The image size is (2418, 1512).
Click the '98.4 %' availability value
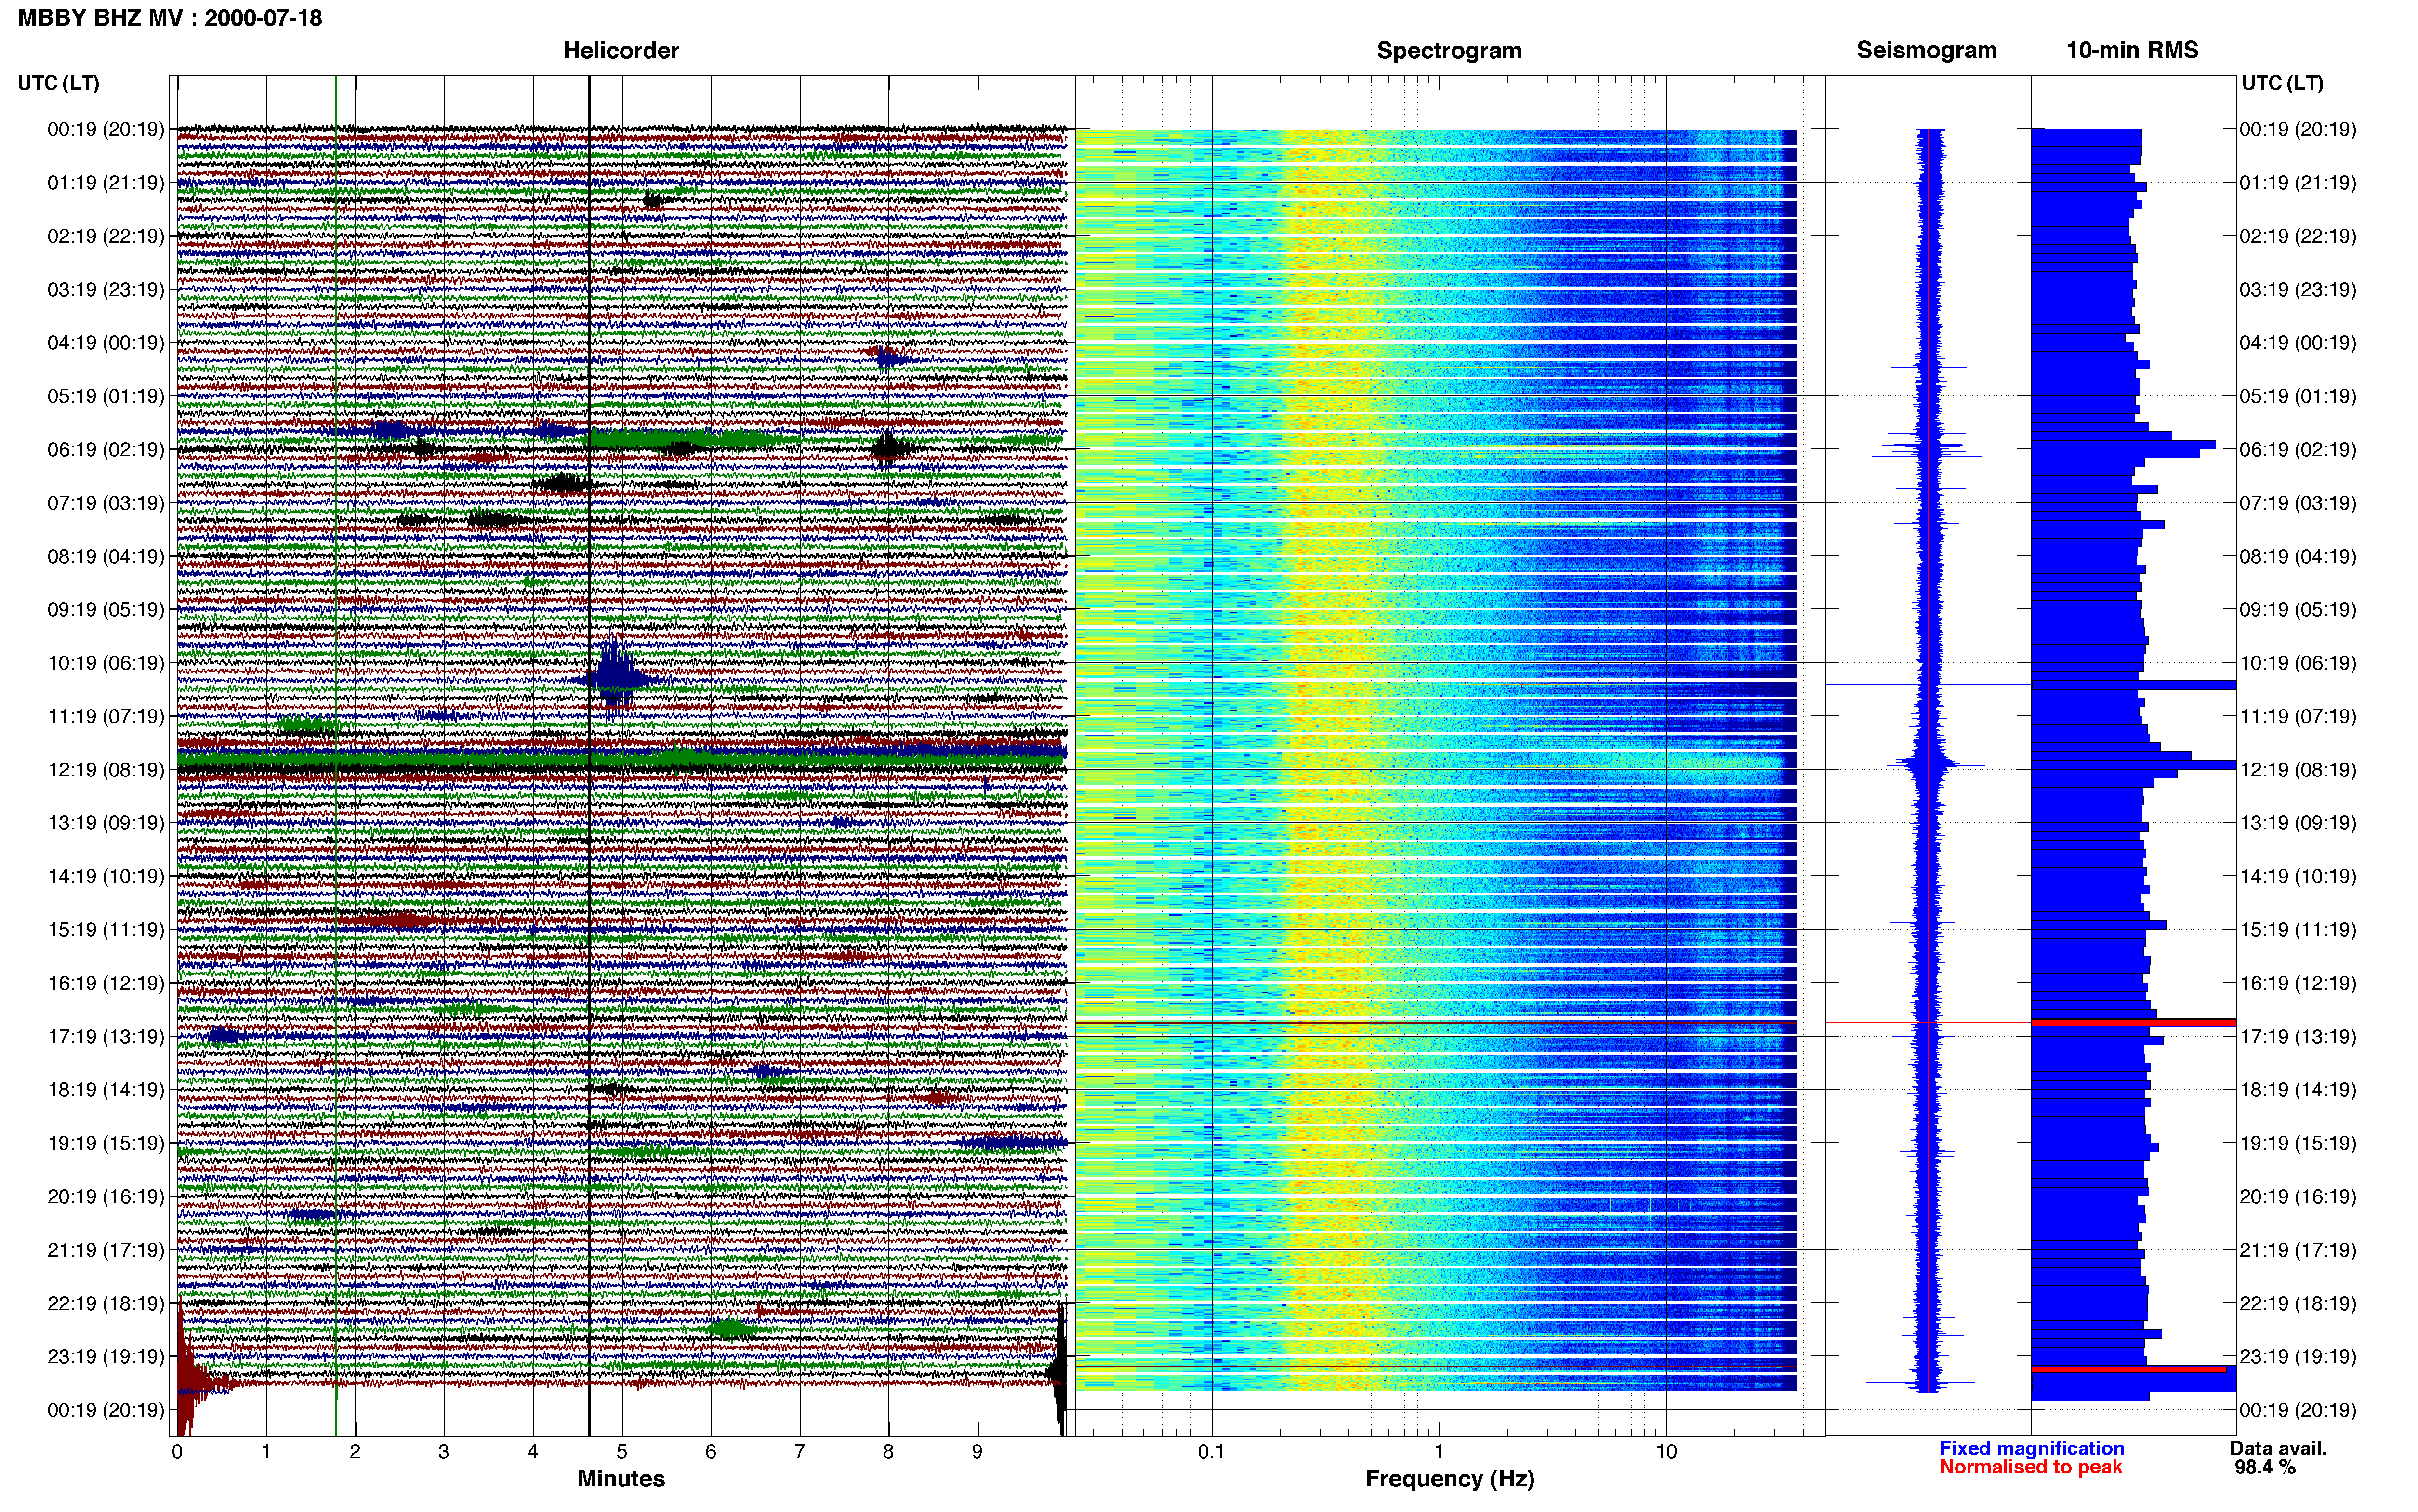pos(2264,1467)
